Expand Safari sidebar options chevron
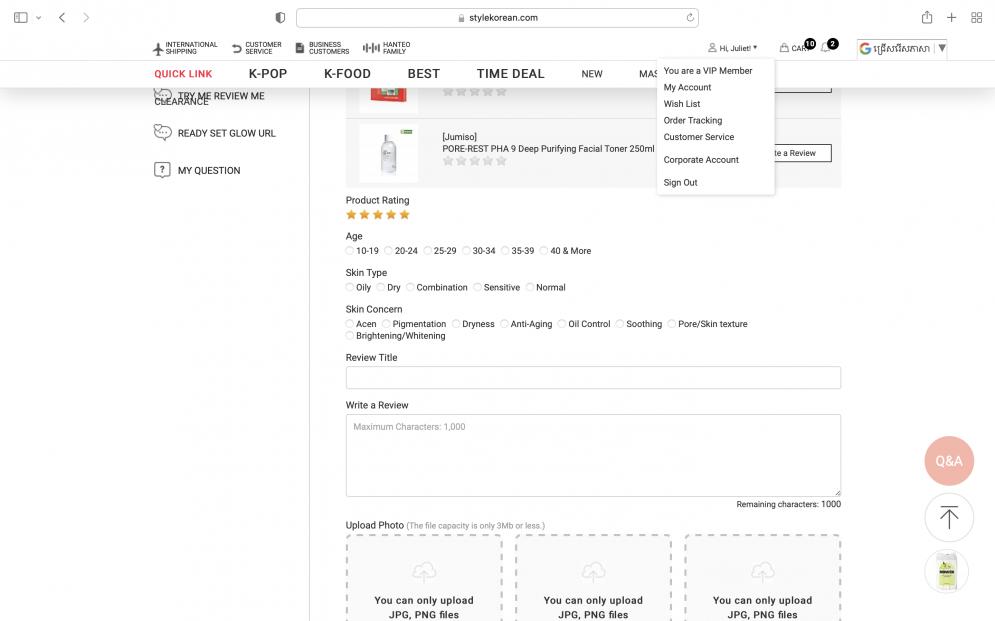This screenshot has width=995, height=621. (39, 18)
